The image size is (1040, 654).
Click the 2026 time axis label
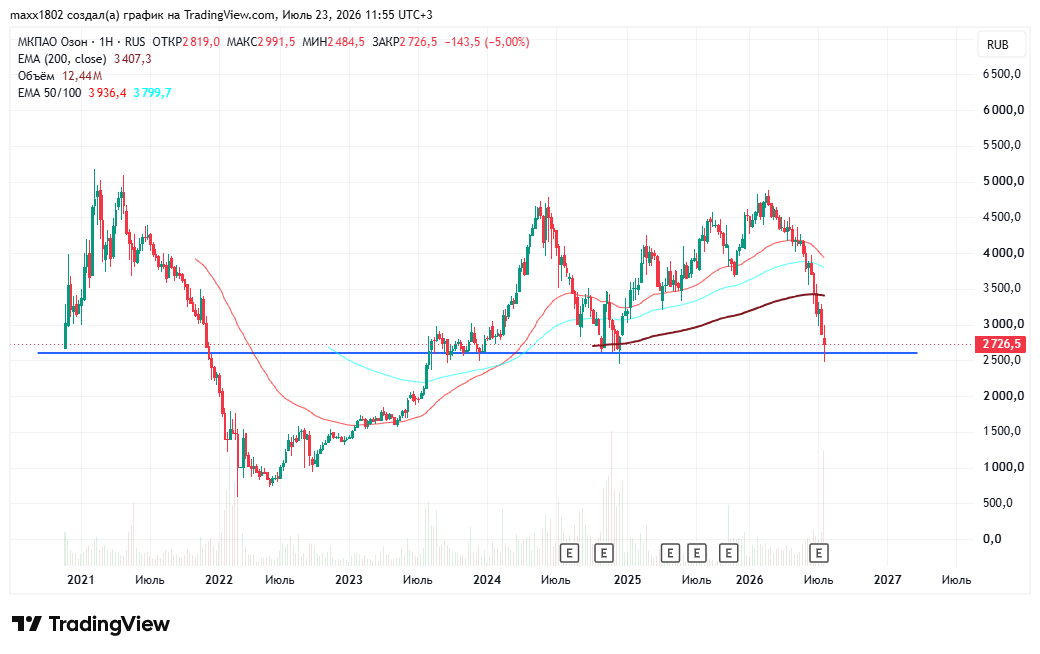pos(749,580)
